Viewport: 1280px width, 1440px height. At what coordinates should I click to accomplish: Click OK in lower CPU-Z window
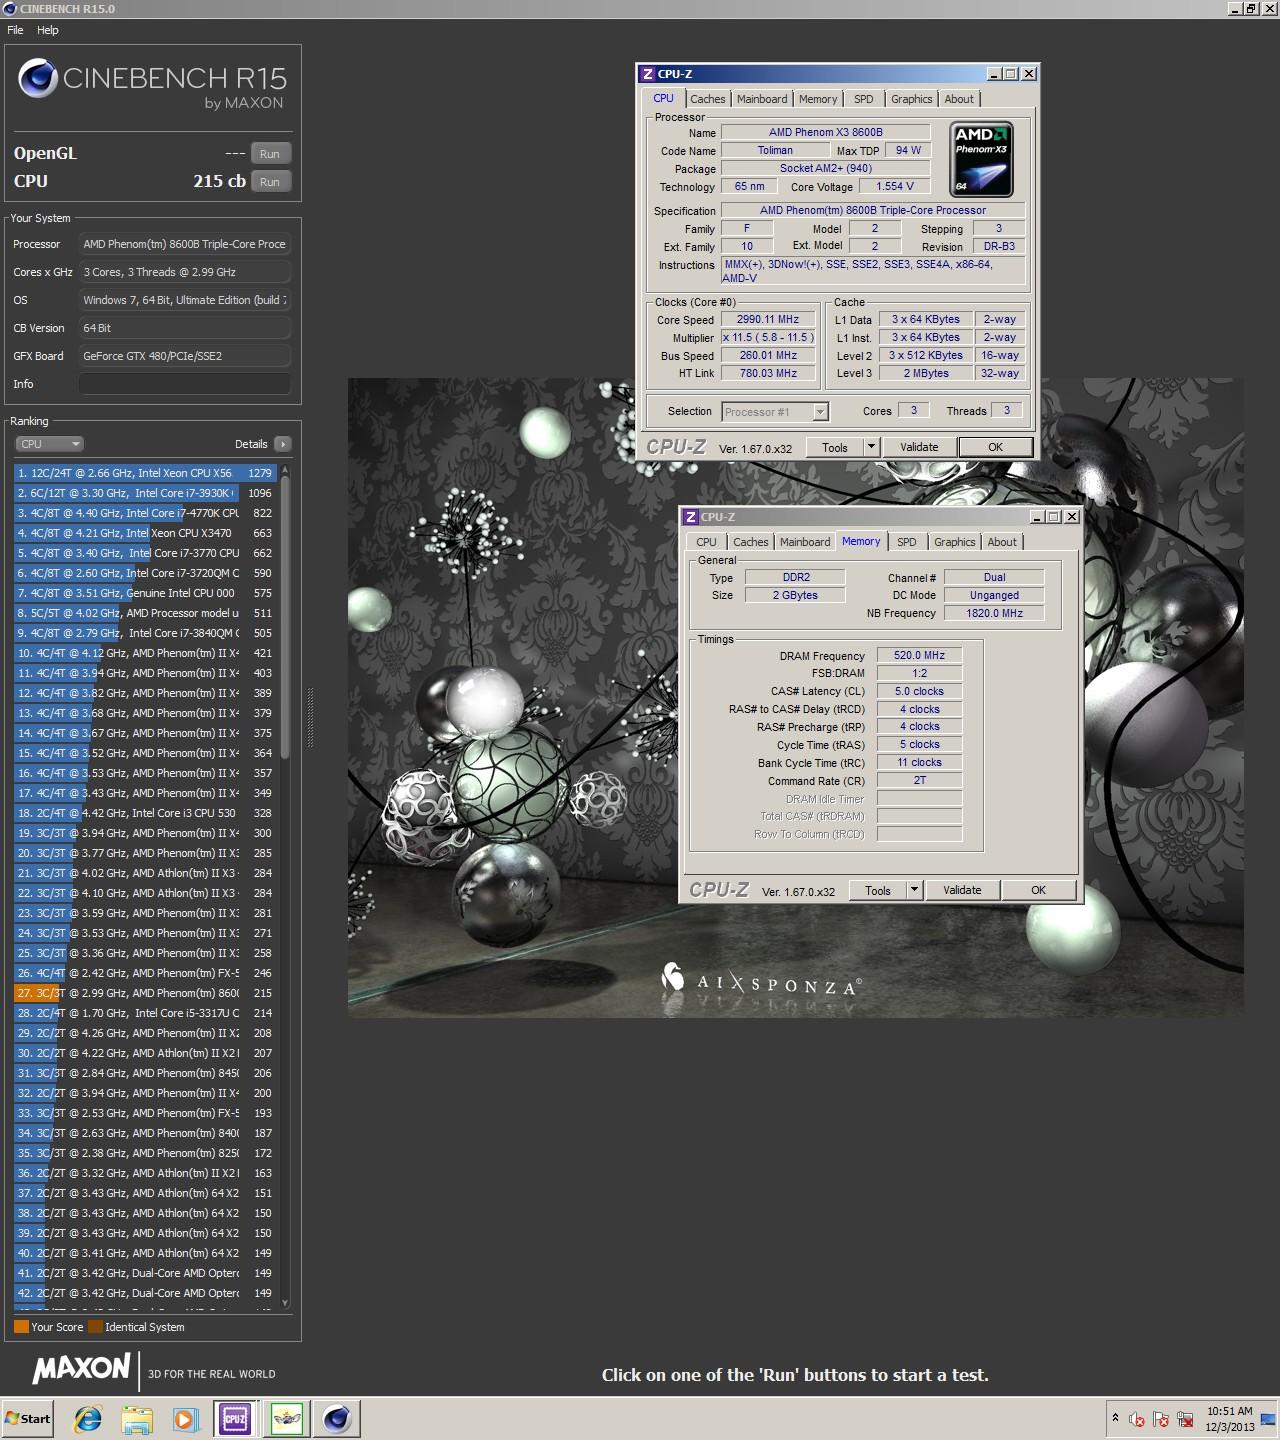pos(1038,890)
